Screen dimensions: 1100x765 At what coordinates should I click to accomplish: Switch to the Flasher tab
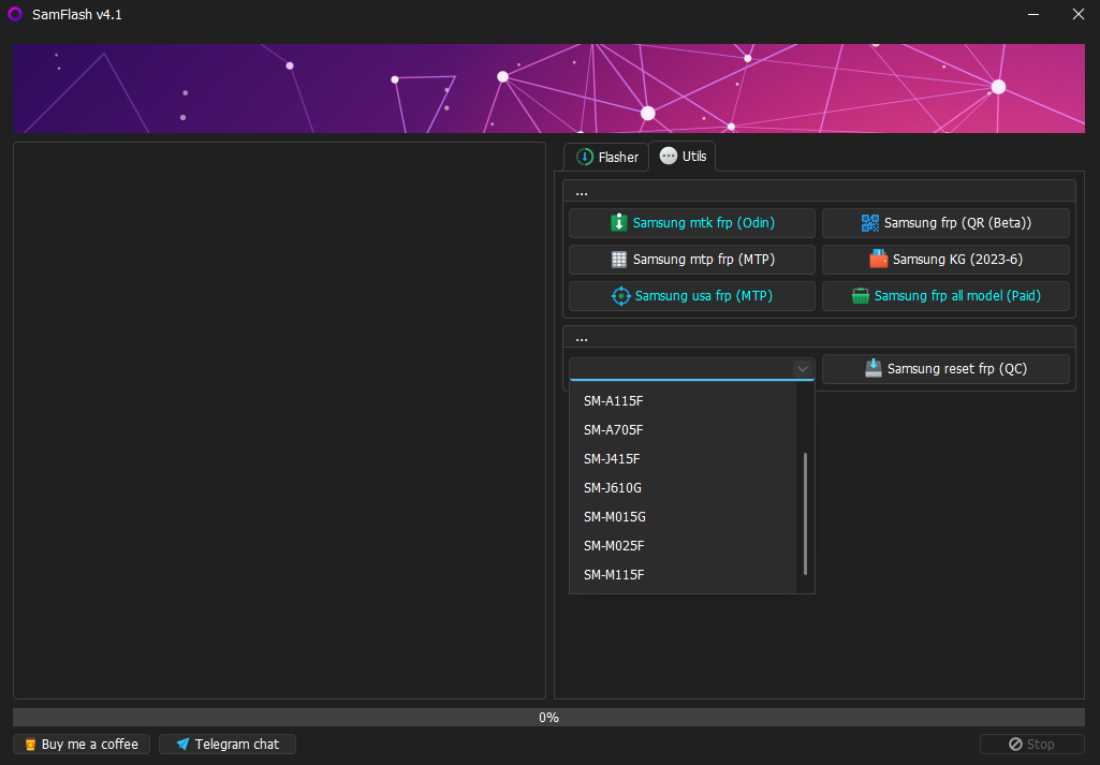[x=605, y=156]
